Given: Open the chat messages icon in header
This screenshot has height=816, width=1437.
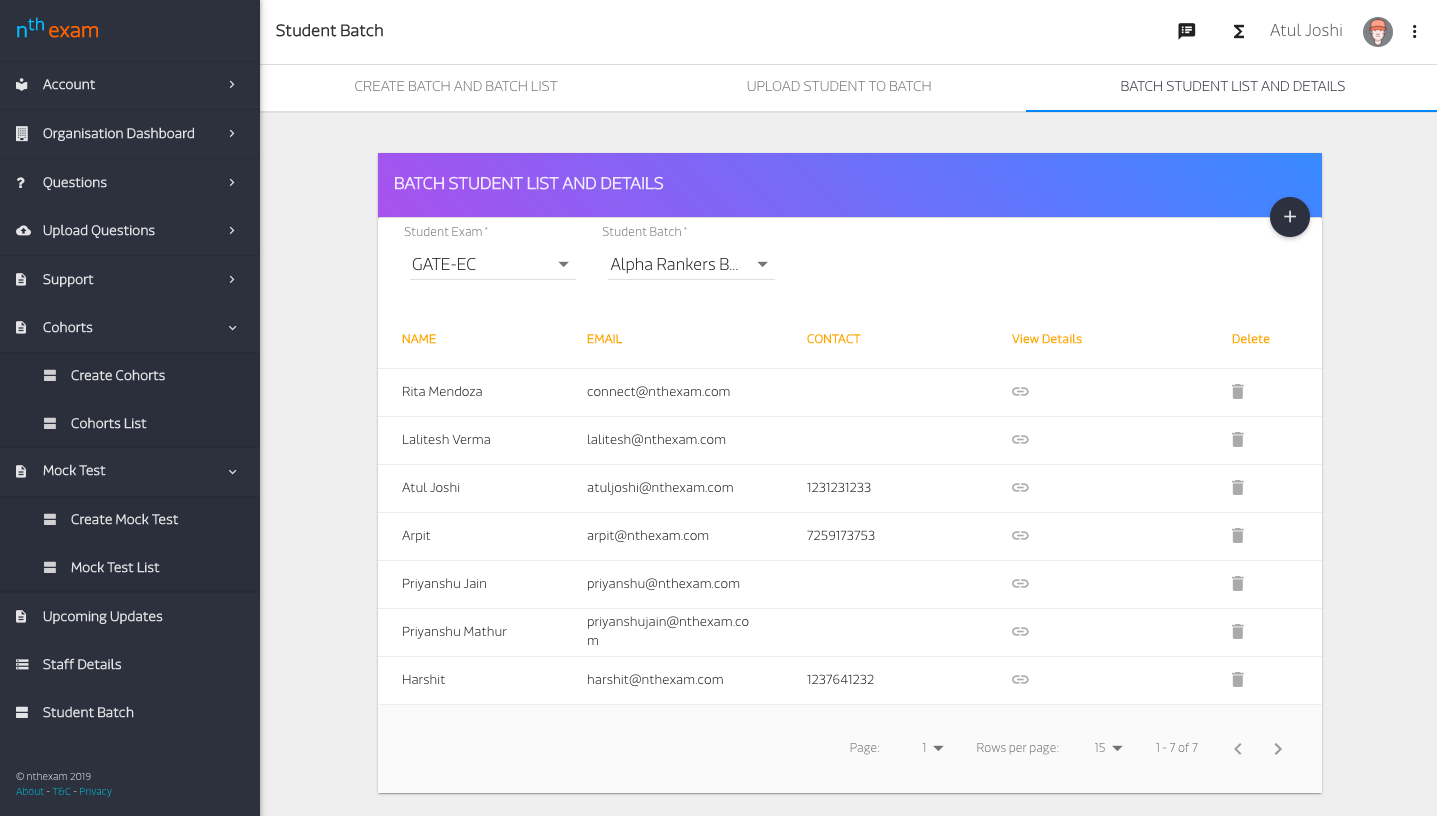Looking at the screenshot, I should coord(1187,31).
